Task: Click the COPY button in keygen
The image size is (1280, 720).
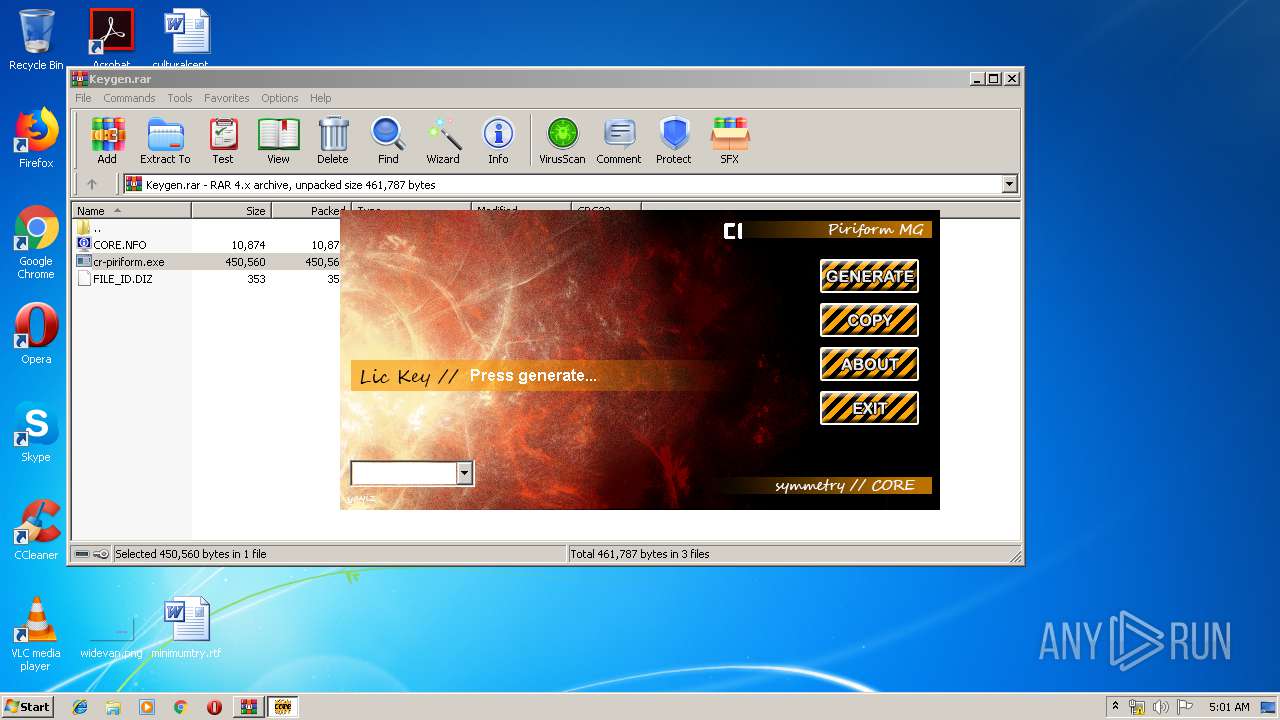Action: [869, 320]
